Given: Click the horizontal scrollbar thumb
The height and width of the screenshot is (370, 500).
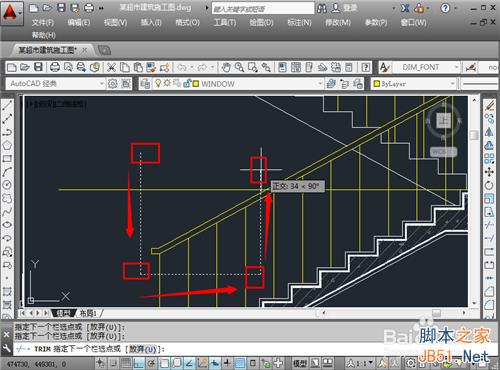Looking at the screenshot, I should (x=436, y=313).
